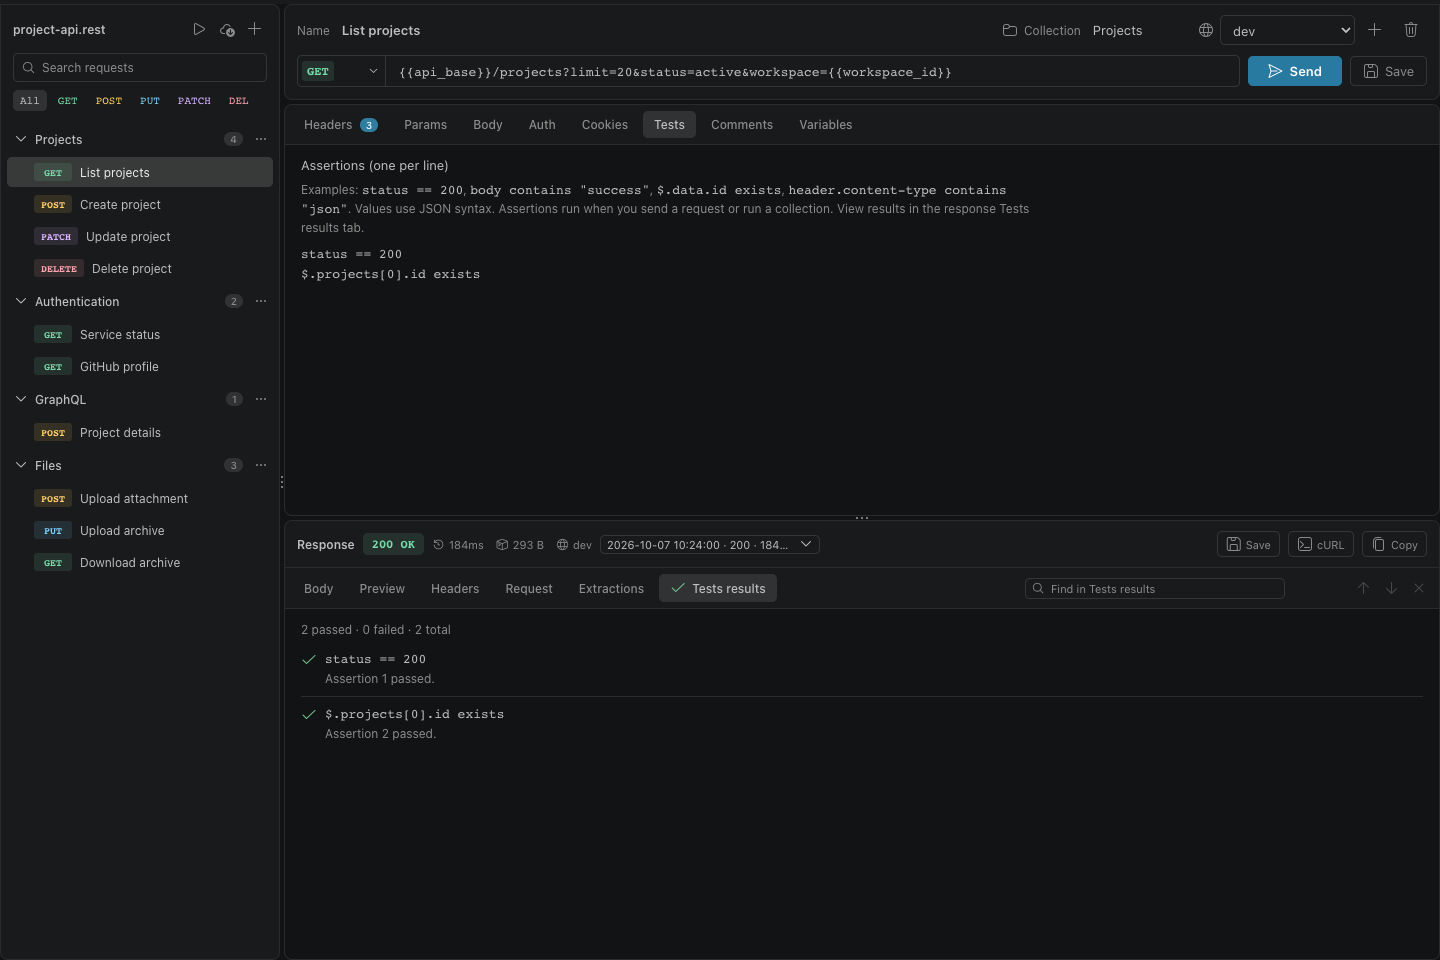Send the request
Image resolution: width=1440 pixels, height=960 pixels.
coord(1294,71)
